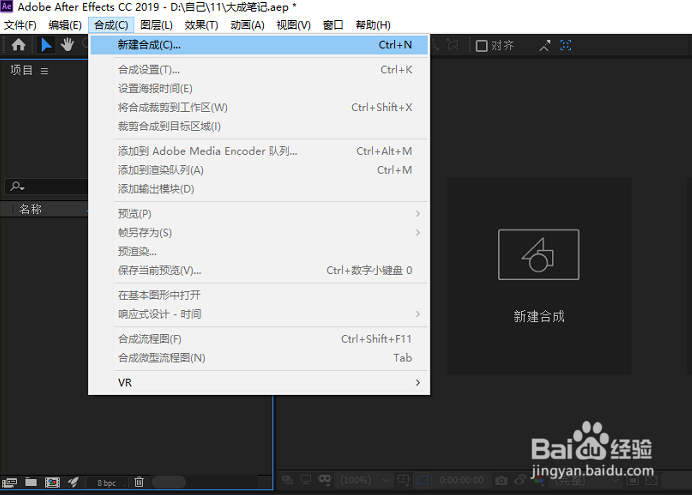Image resolution: width=692 pixels, height=495 pixels.
Task: Open the 动画(A) menu
Action: pyautogui.click(x=247, y=25)
